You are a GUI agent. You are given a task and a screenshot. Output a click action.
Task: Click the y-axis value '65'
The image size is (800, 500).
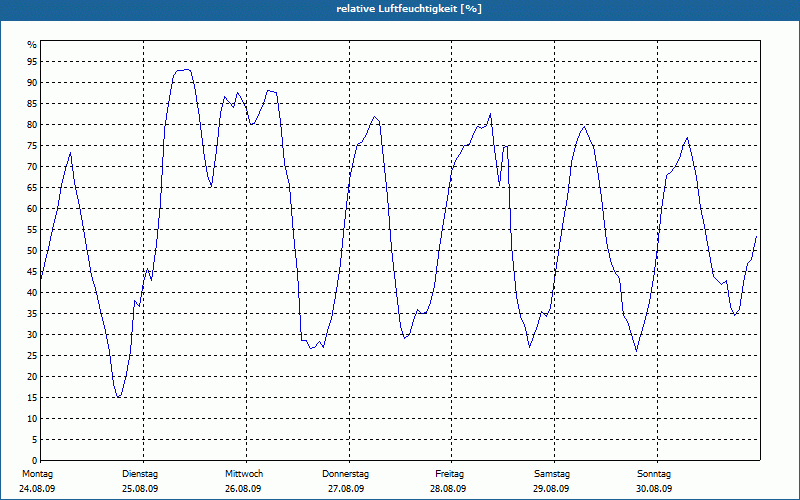32,188
